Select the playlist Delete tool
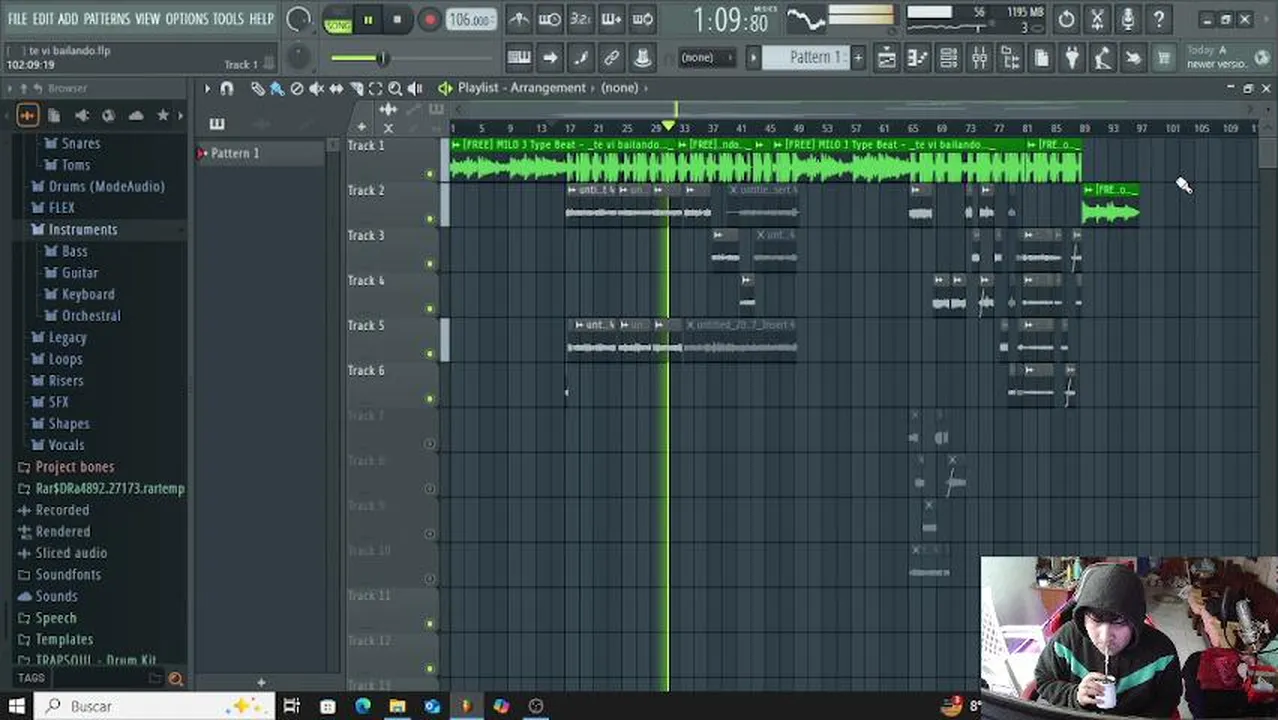 (x=297, y=89)
